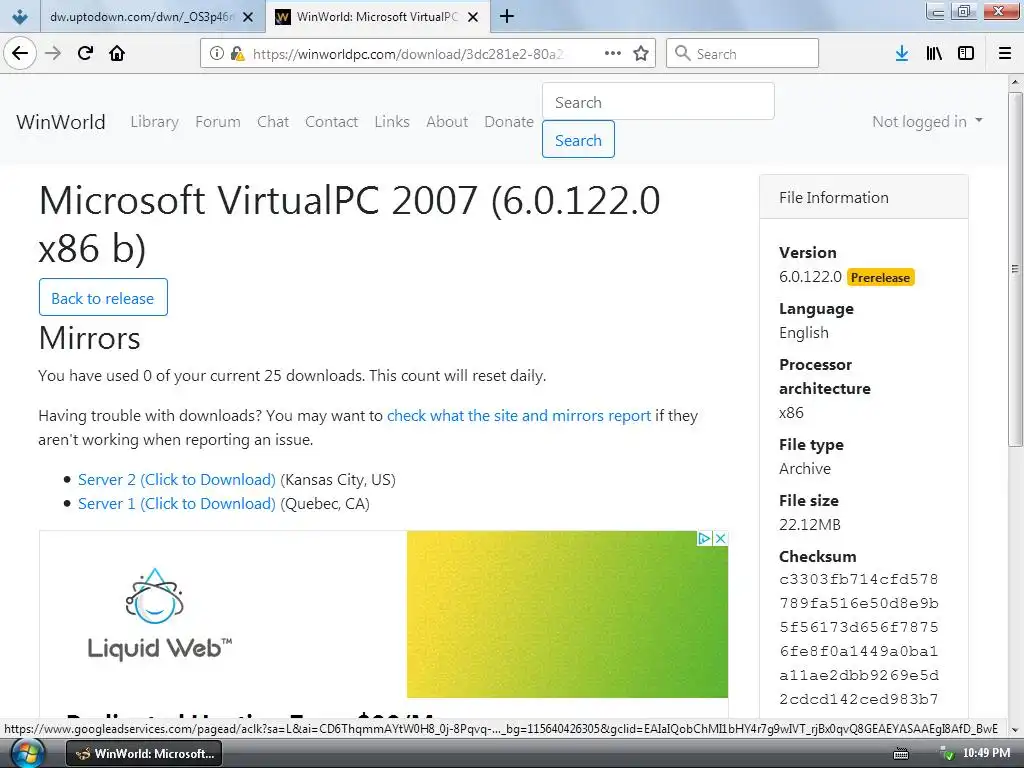Click the 22.12MB file size value
This screenshot has width=1024, height=768.
tap(809, 524)
